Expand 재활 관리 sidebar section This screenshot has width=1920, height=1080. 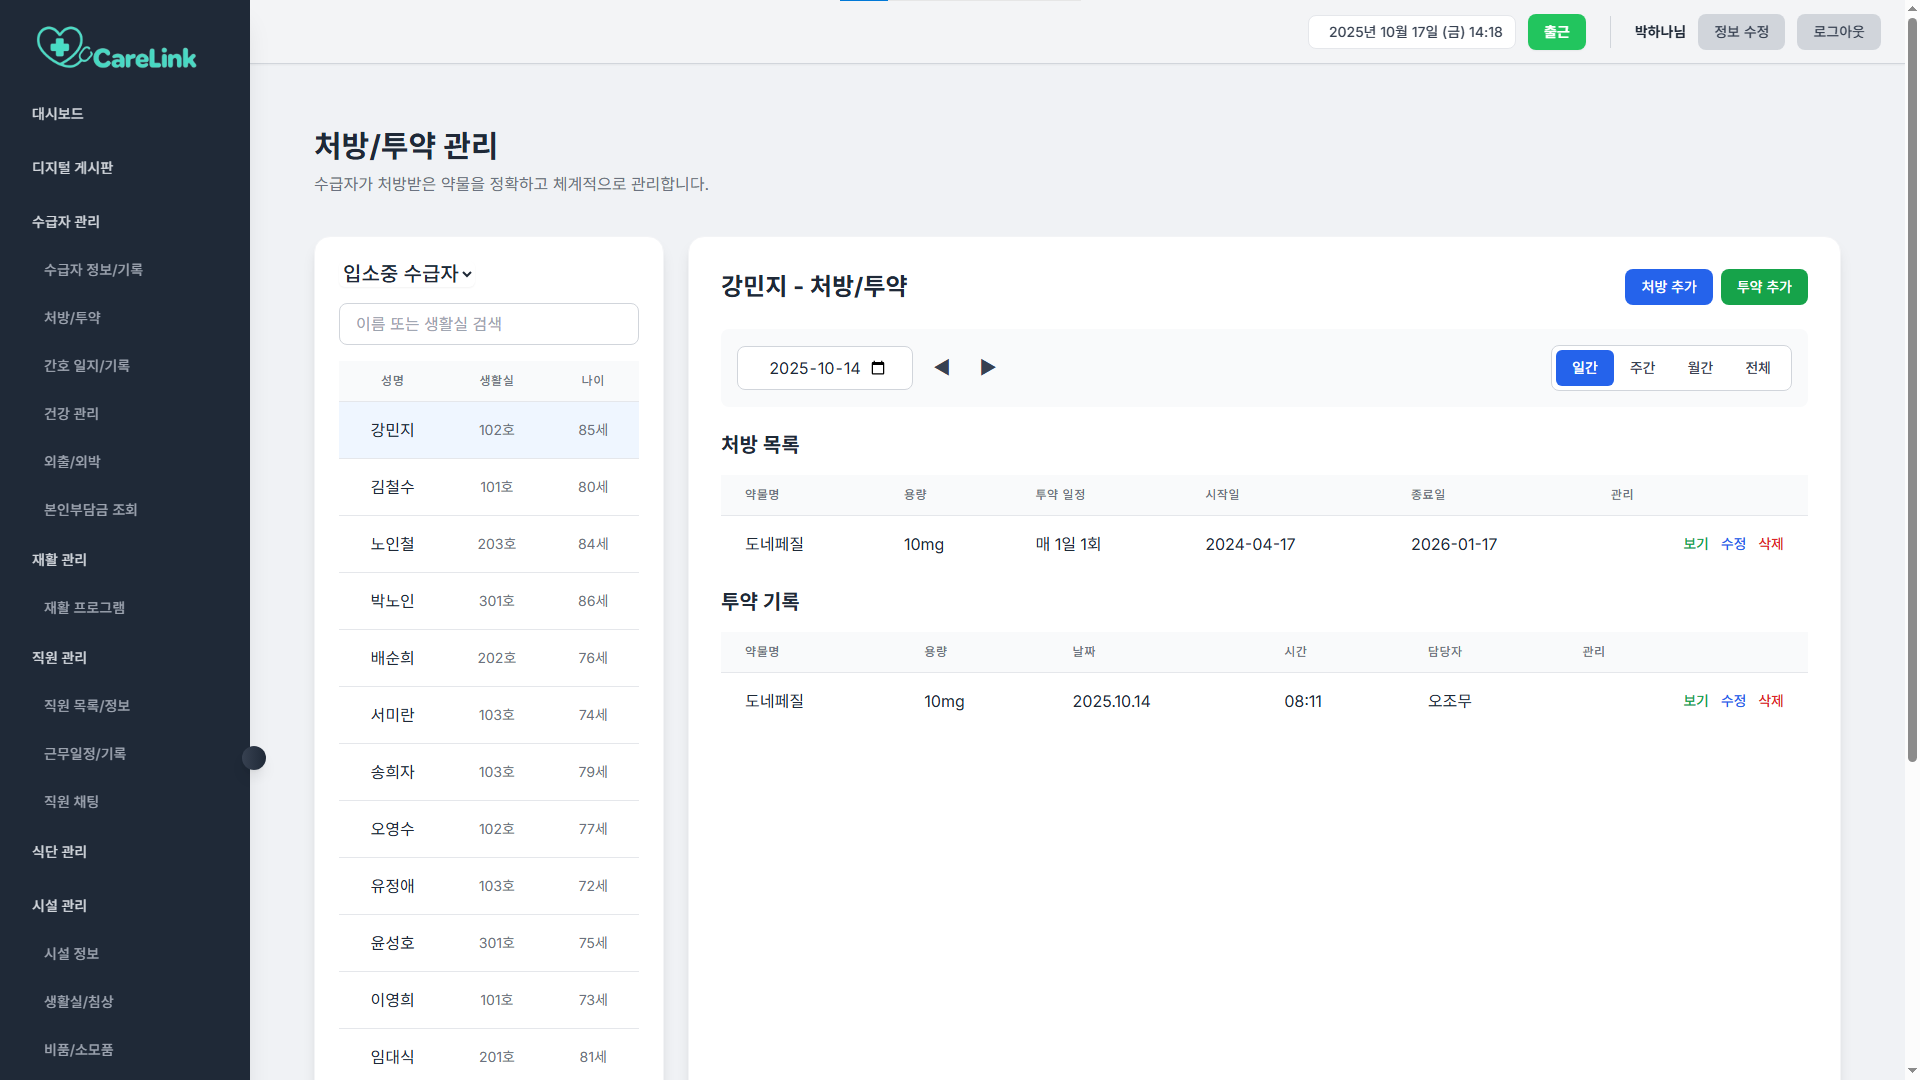tap(59, 560)
